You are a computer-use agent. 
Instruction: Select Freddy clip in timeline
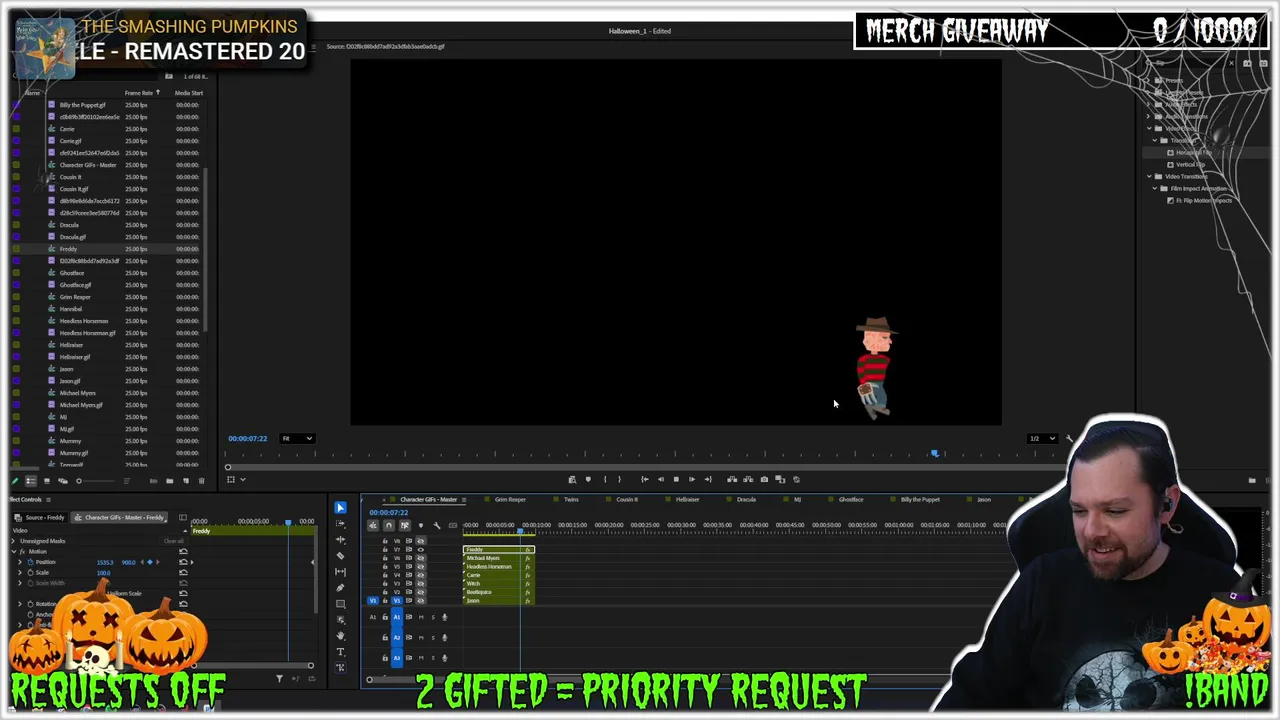coord(499,550)
